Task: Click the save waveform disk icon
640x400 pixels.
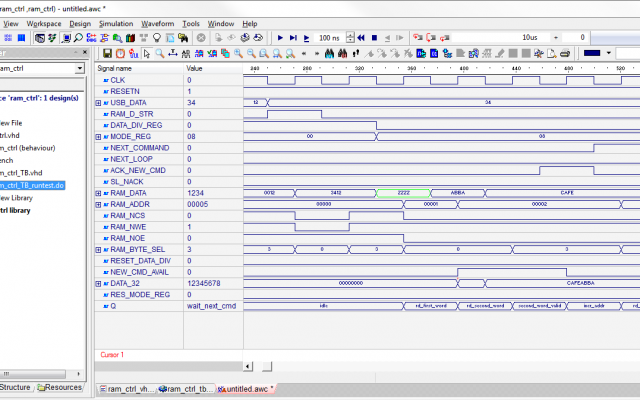Action: [x=108, y=53]
